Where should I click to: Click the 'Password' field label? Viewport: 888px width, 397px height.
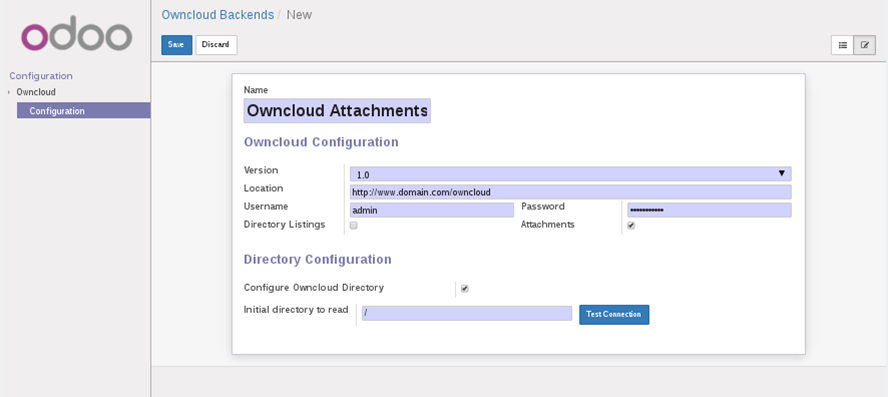tap(543, 206)
